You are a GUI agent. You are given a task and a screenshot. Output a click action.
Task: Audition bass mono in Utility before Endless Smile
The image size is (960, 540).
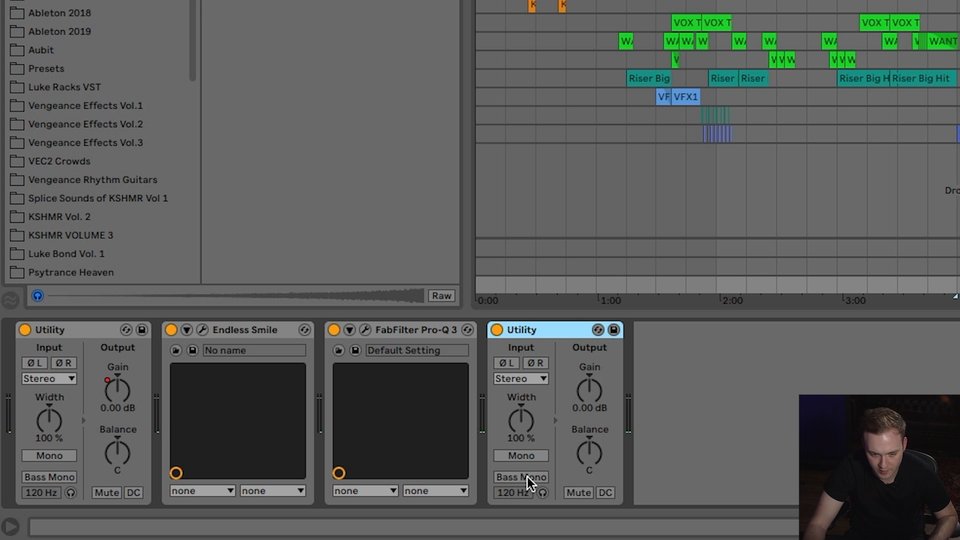(x=71, y=493)
